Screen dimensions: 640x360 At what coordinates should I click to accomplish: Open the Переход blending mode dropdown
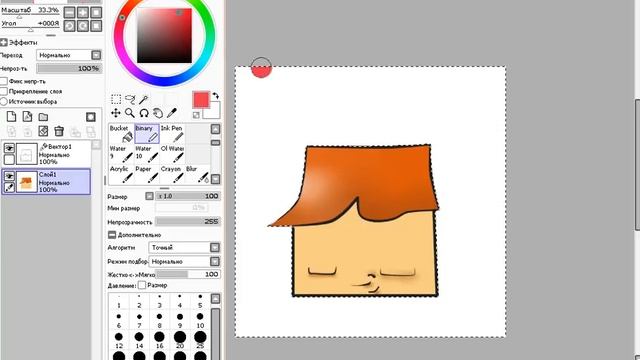pos(69,55)
